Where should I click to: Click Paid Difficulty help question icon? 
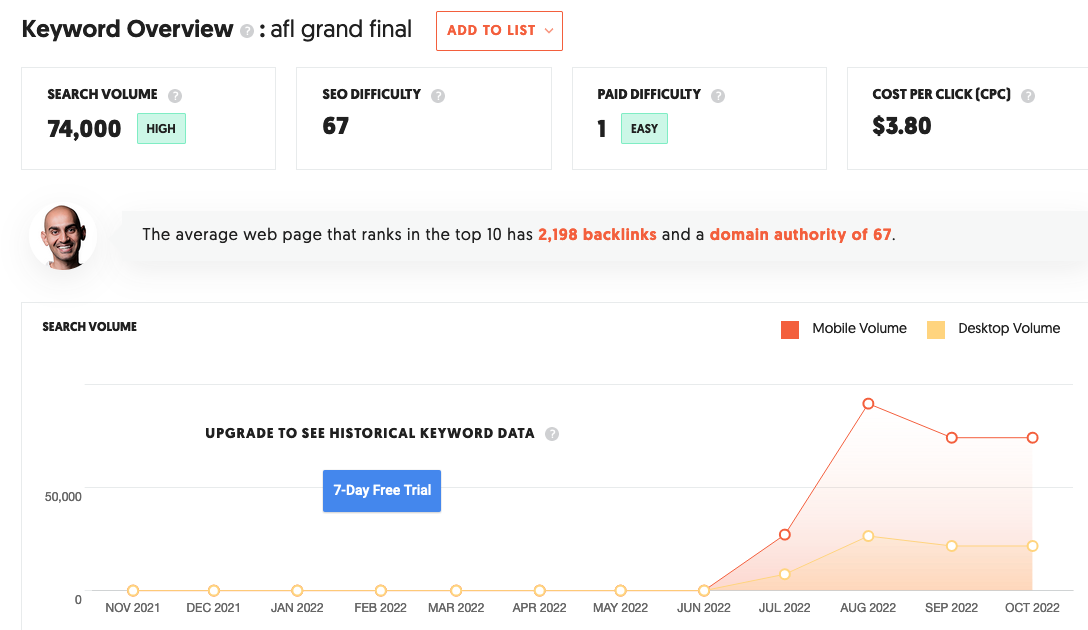click(x=718, y=96)
